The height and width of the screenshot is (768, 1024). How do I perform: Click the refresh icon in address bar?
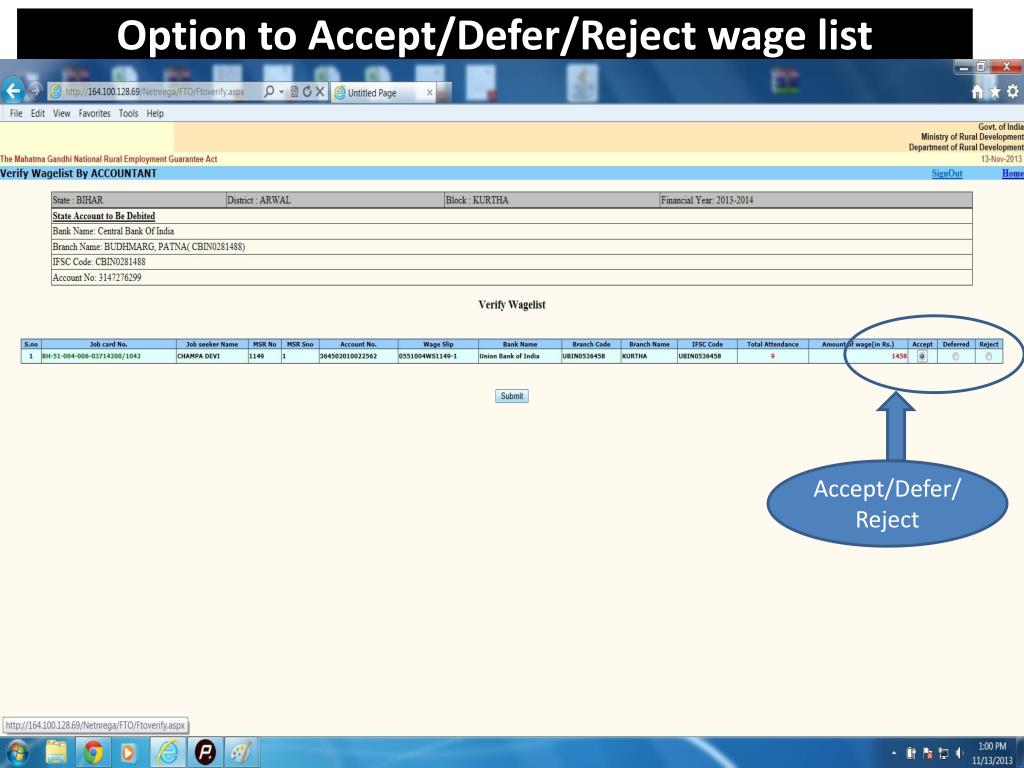point(307,92)
